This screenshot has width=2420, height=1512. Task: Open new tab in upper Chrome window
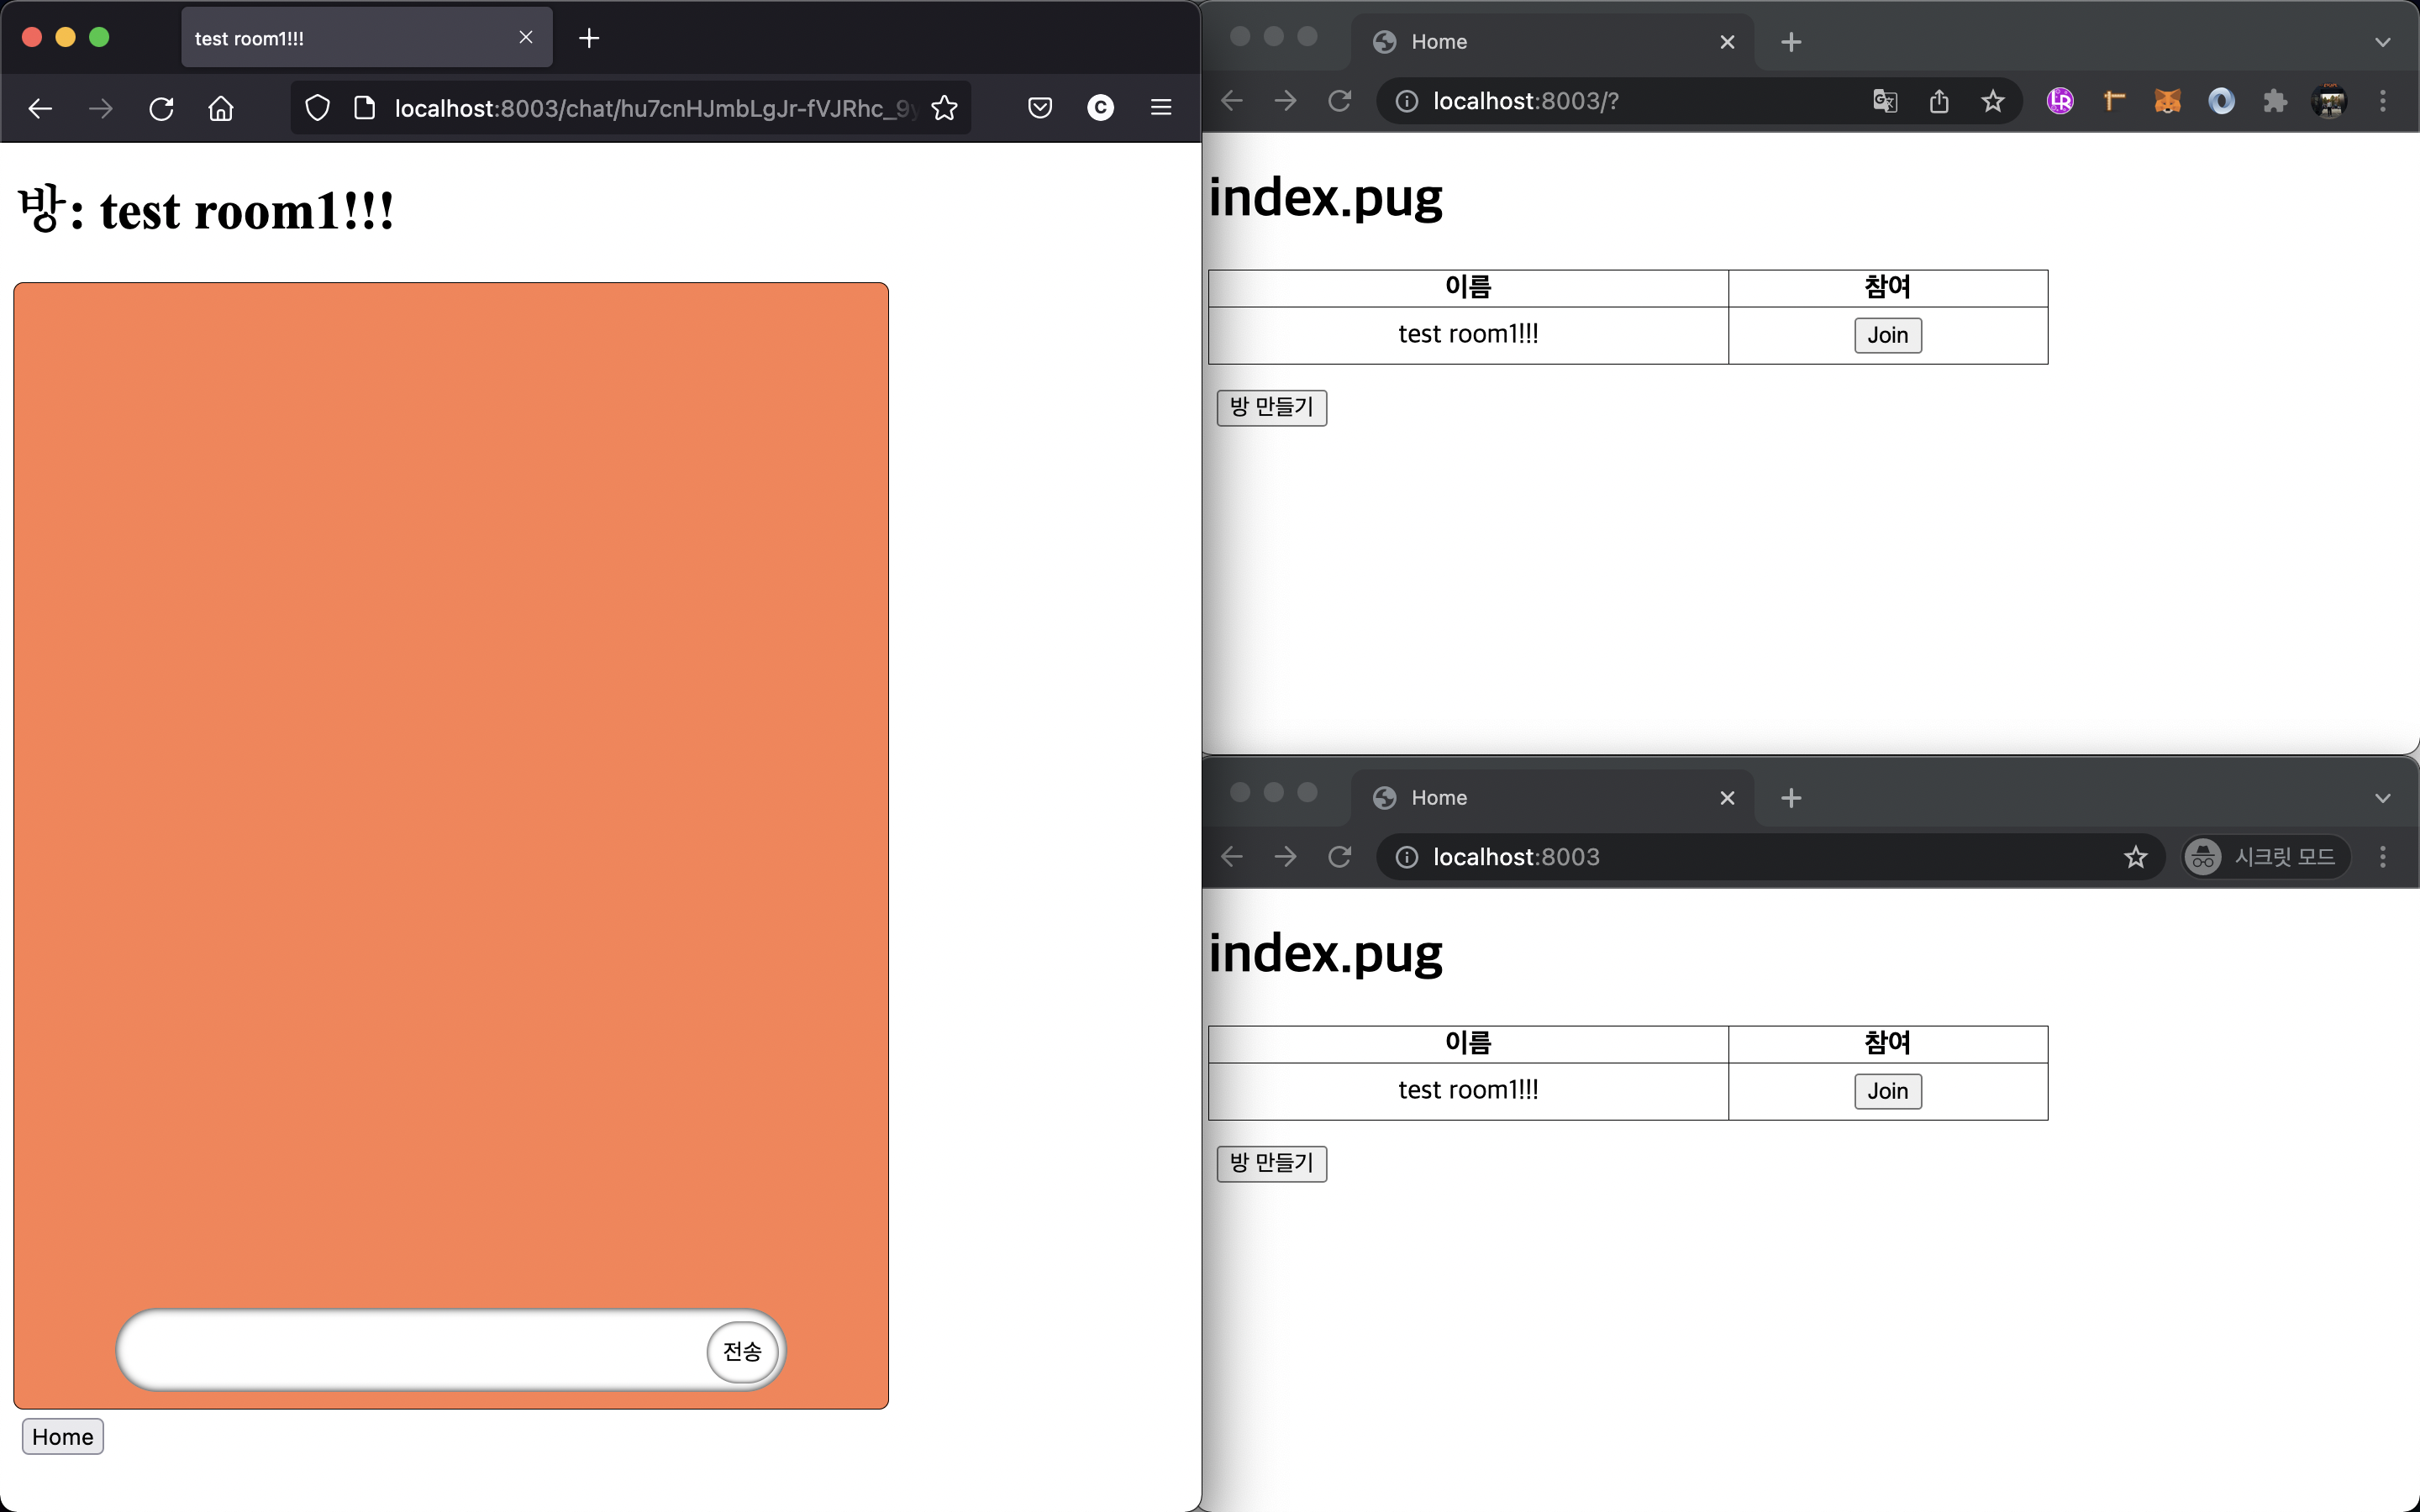[x=1791, y=42]
